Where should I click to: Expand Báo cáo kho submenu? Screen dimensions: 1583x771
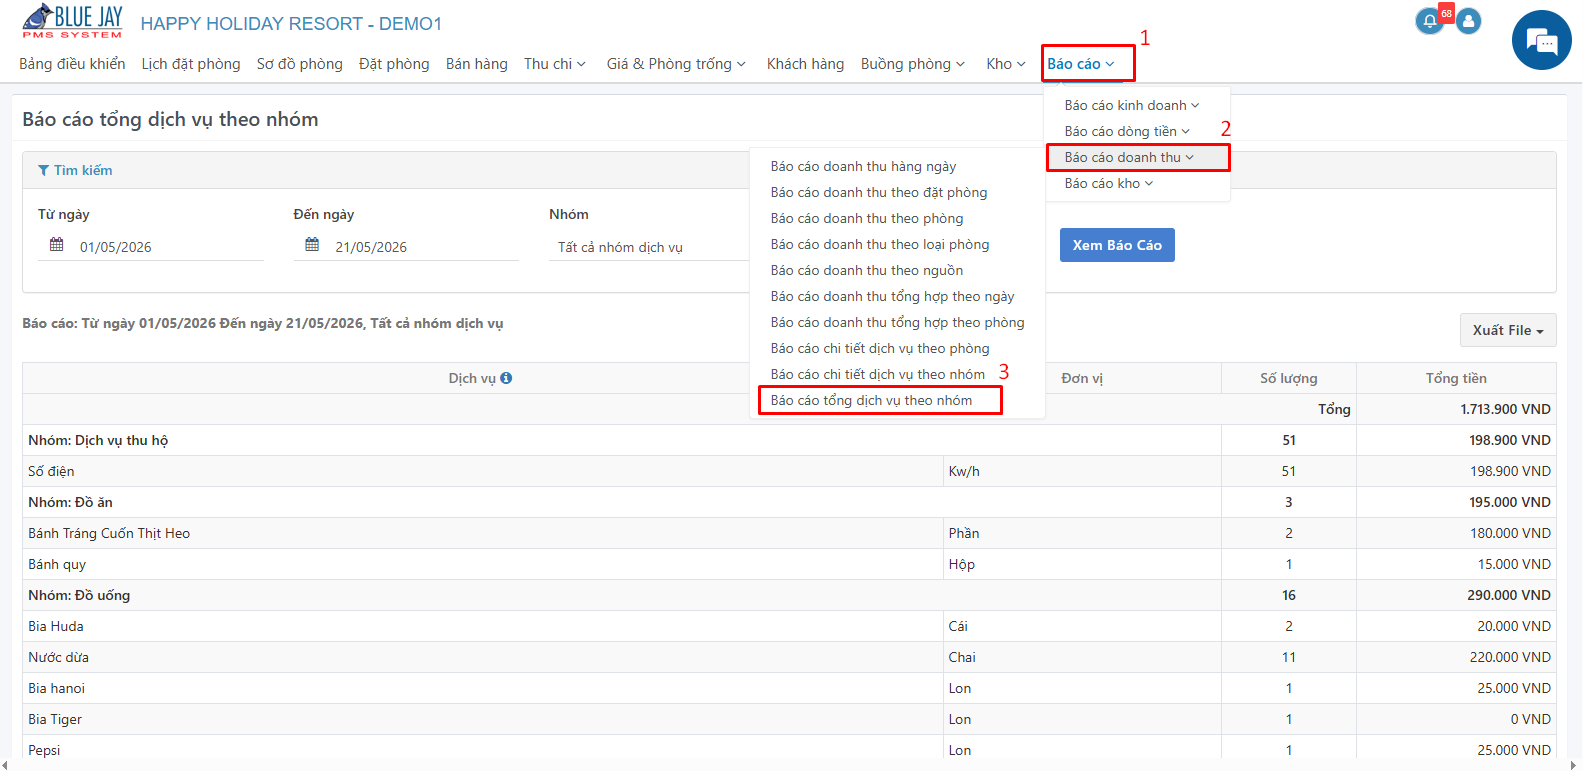(1109, 183)
